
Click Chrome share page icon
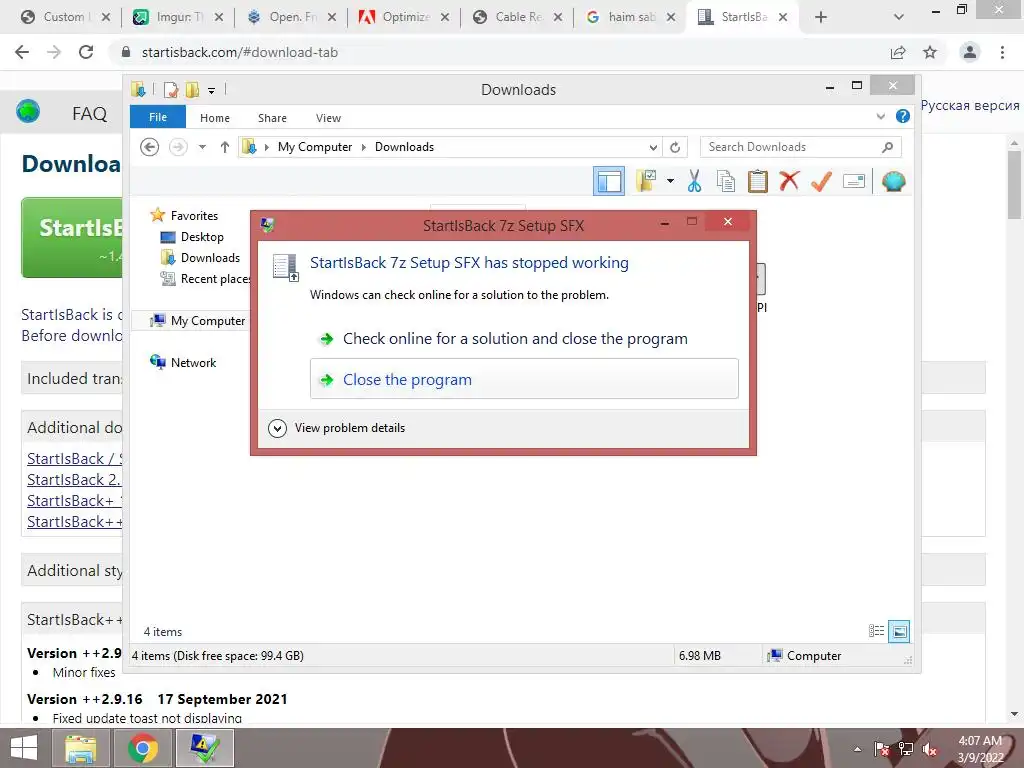(899, 52)
